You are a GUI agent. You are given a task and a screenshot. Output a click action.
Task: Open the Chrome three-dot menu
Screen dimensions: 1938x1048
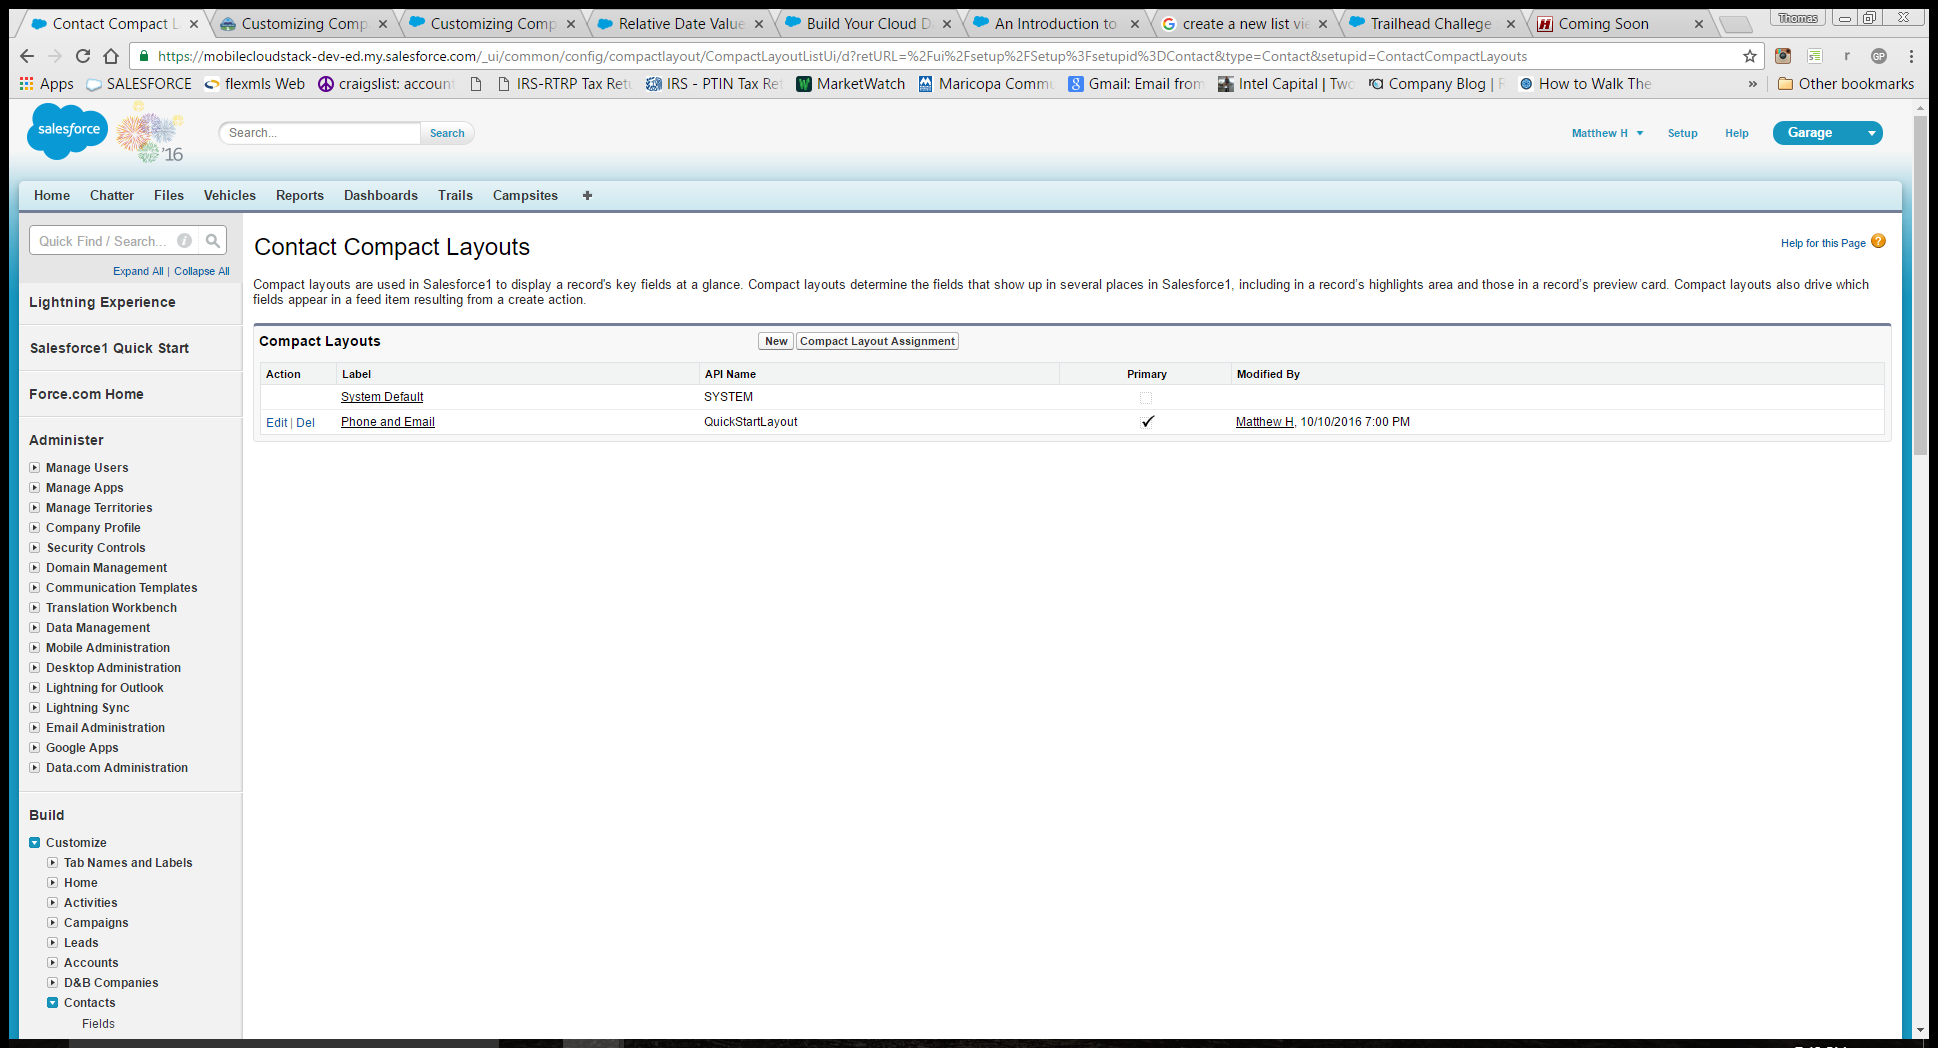click(x=1911, y=56)
